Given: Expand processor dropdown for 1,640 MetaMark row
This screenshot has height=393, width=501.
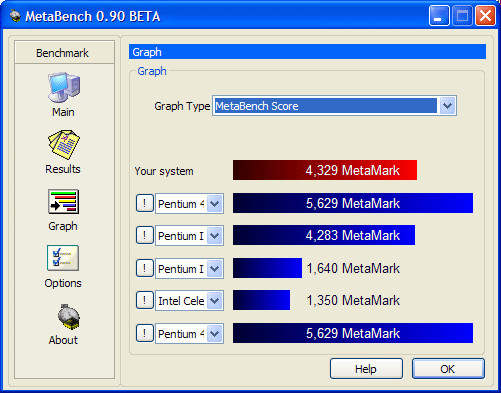Looking at the screenshot, I should [214, 268].
